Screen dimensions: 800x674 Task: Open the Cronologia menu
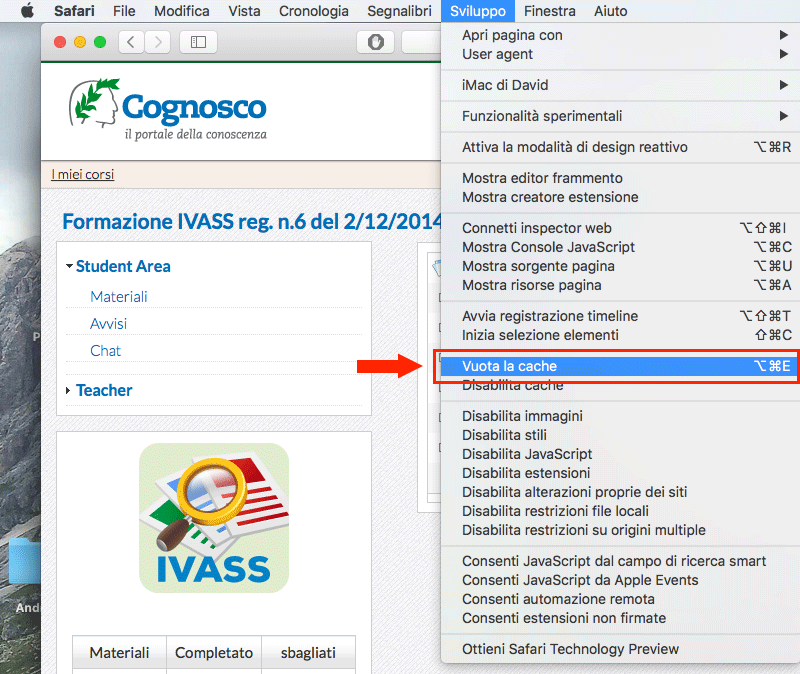(314, 11)
